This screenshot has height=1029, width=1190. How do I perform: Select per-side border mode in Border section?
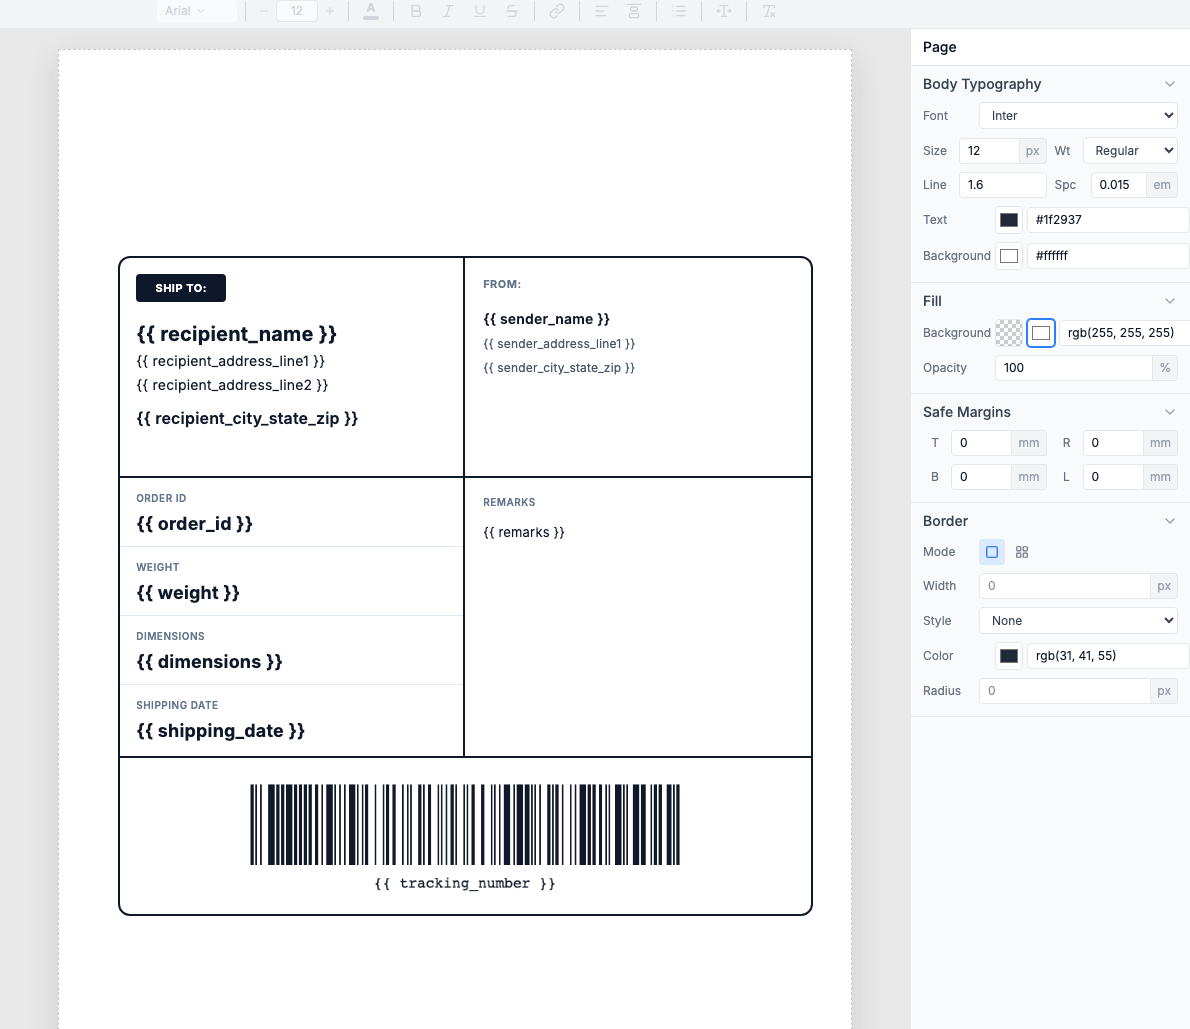[1021, 552]
